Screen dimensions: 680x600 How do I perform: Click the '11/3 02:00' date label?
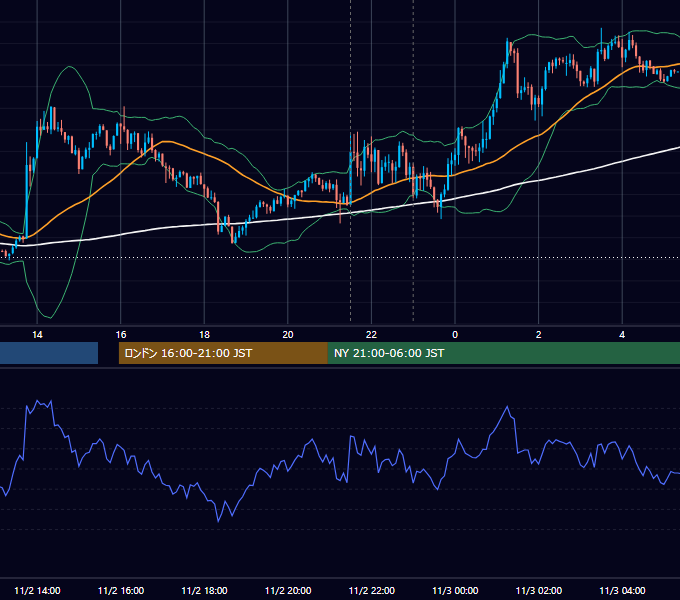click(x=539, y=591)
